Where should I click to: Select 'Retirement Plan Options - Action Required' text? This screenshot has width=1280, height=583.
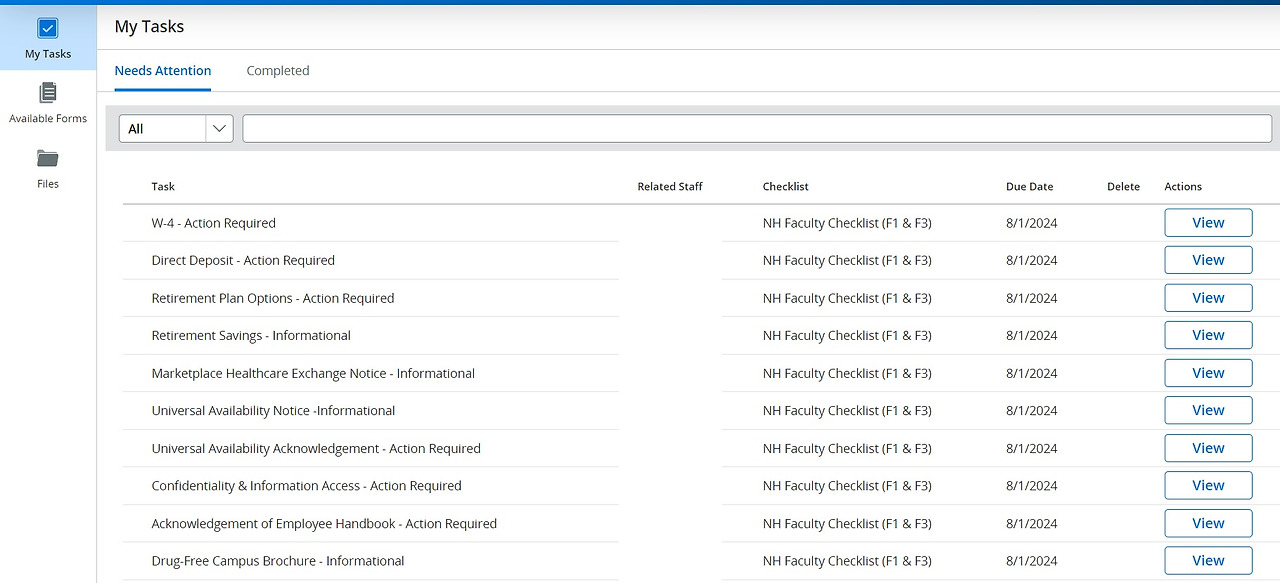tap(273, 298)
